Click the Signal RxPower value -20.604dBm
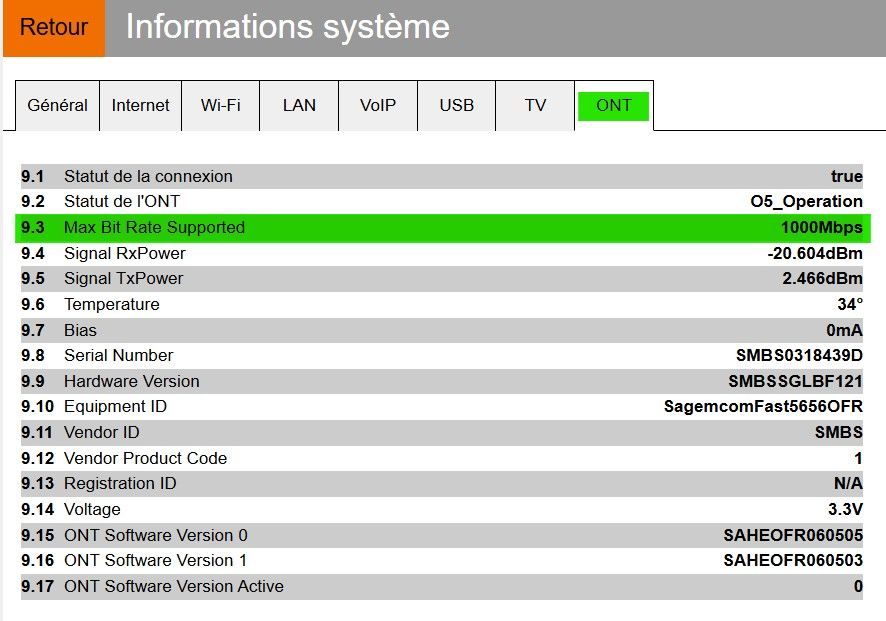The height and width of the screenshot is (621, 886). click(x=814, y=253)
